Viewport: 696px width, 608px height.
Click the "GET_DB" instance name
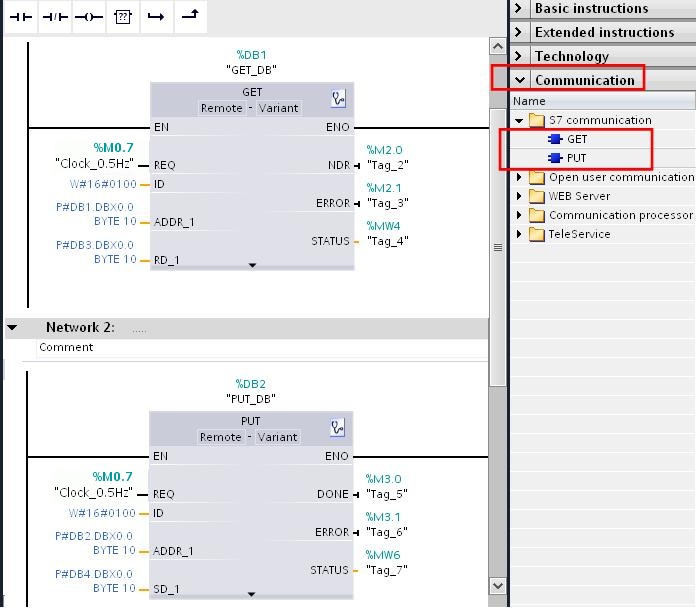[251, 70]
